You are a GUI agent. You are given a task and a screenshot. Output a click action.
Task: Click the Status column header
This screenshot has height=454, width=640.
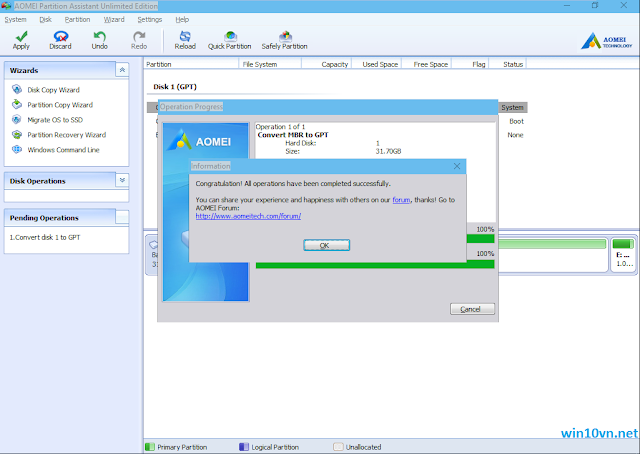click(508, 64)
